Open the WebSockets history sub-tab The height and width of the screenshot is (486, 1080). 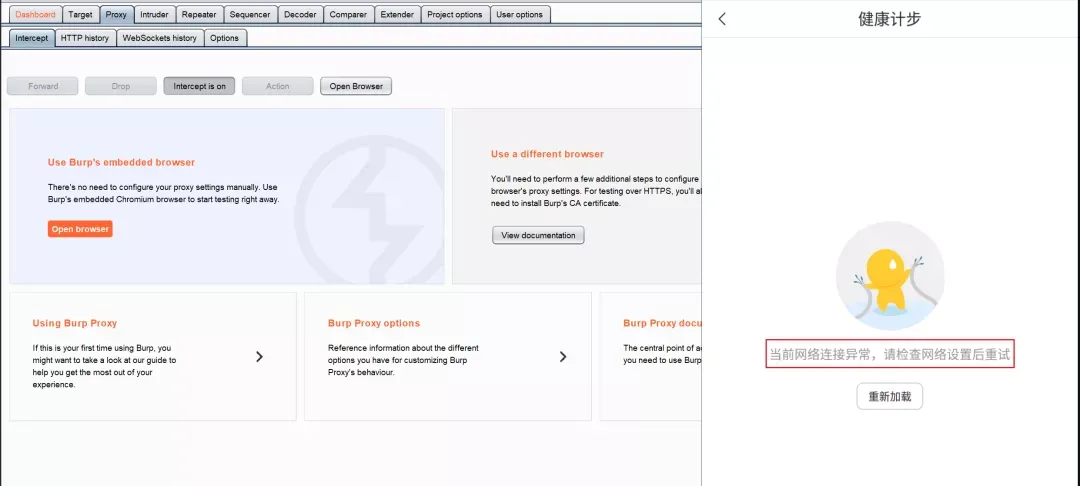[160, 38]
